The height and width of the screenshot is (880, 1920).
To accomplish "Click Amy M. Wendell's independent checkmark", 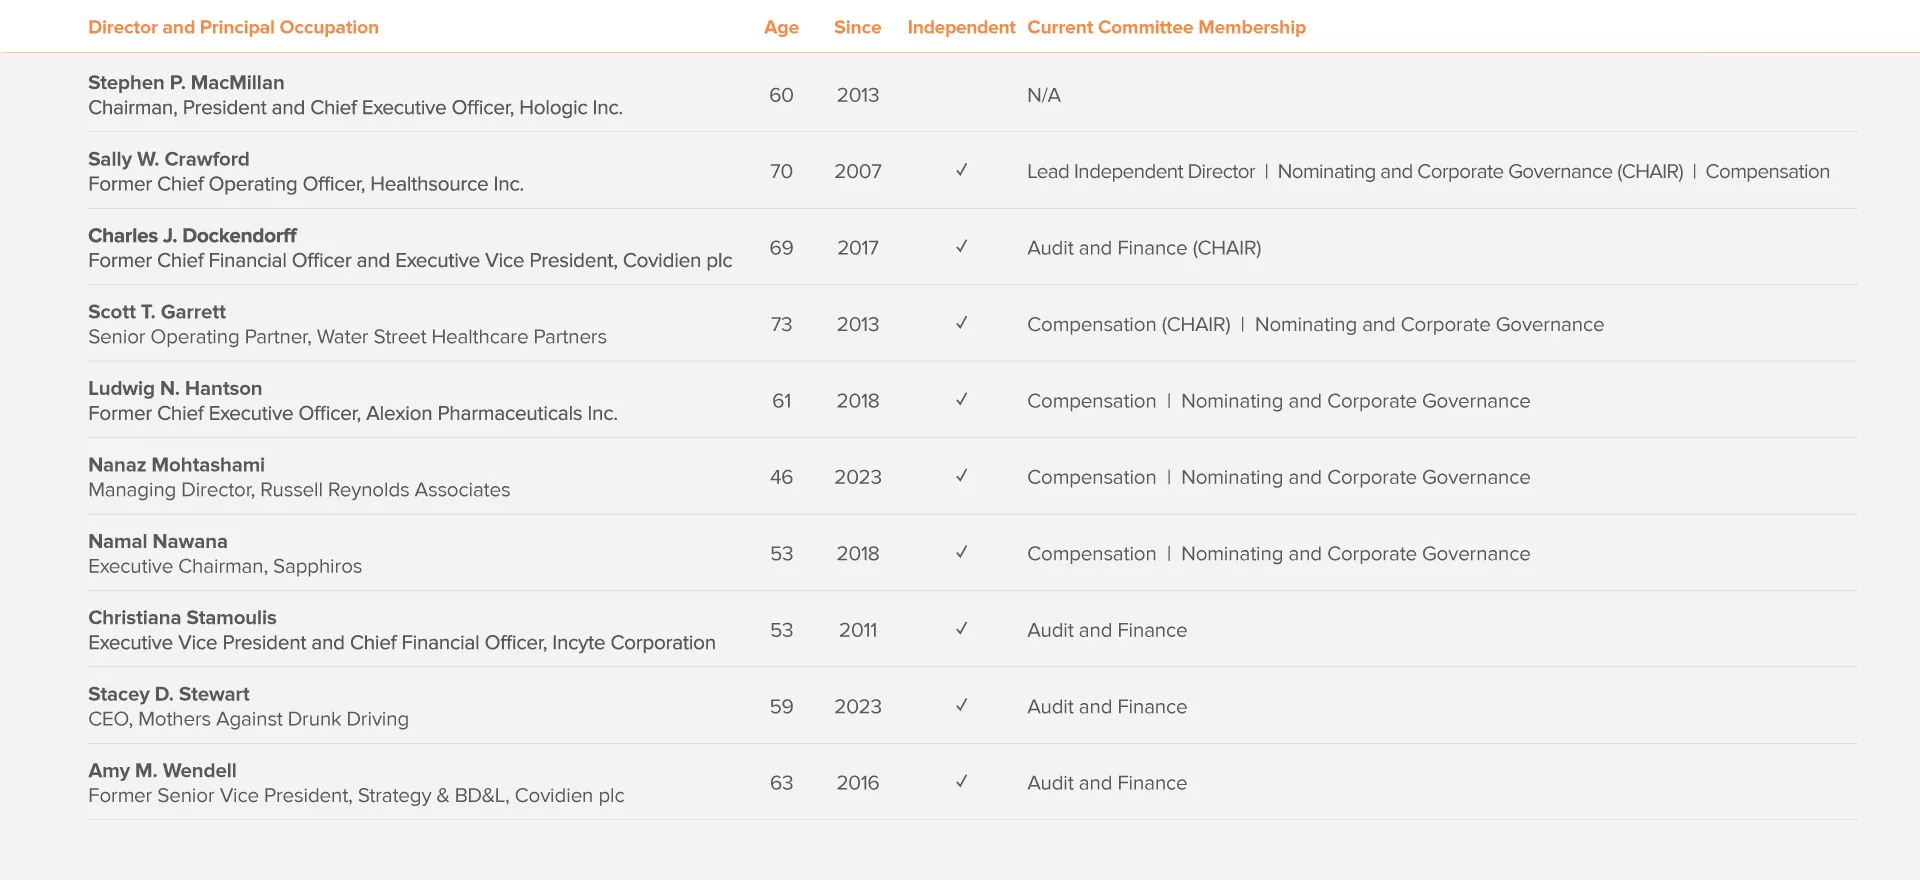I will pyautogui.click(x=961, y=782).
